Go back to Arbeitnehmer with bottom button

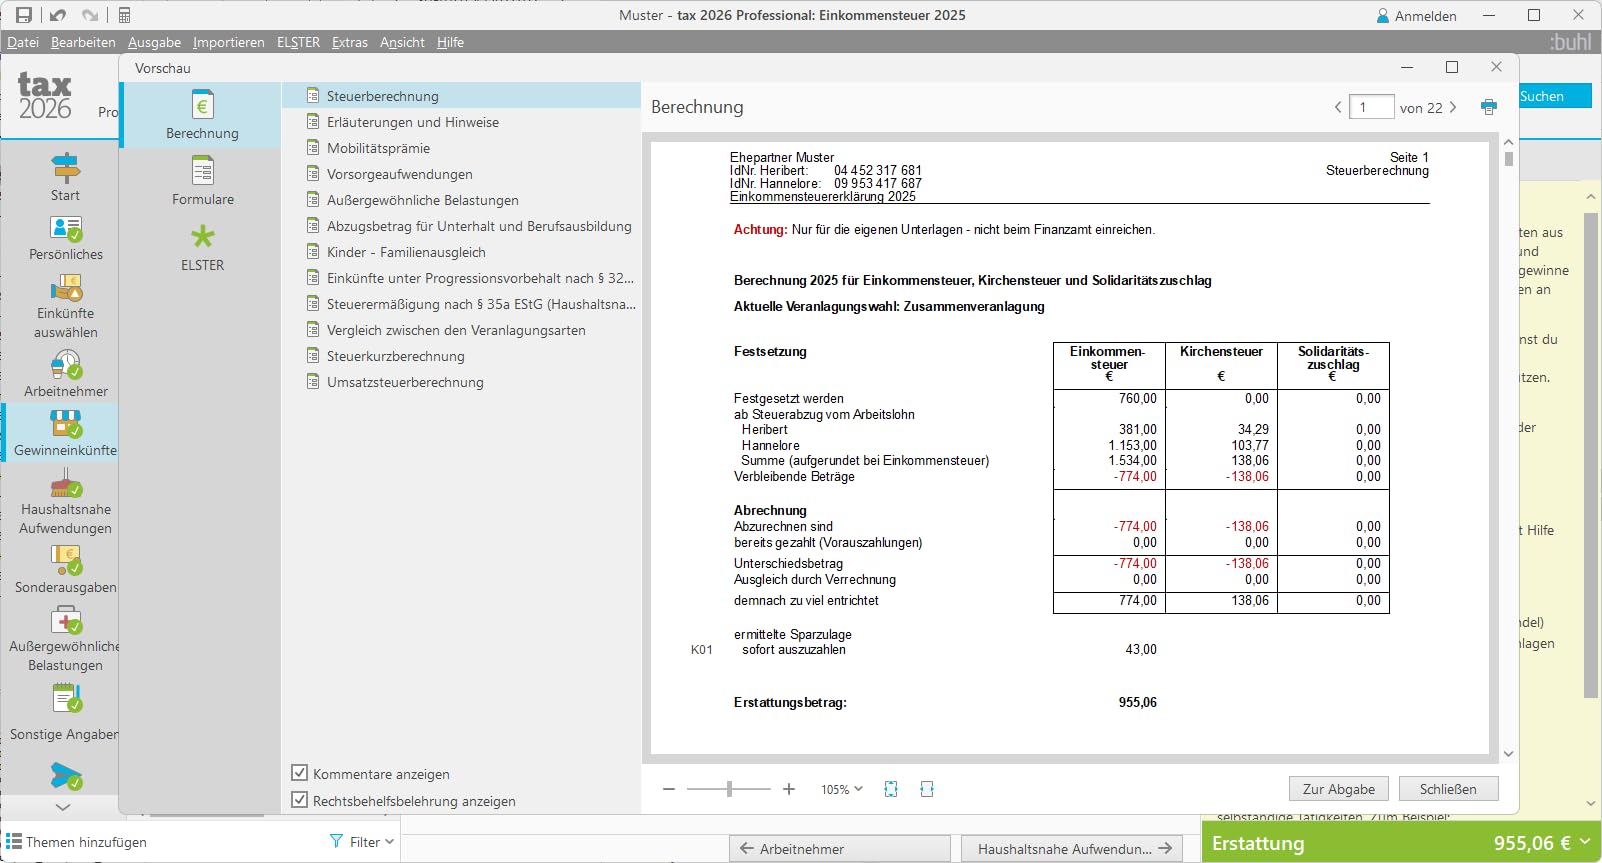tap(840, 849)
